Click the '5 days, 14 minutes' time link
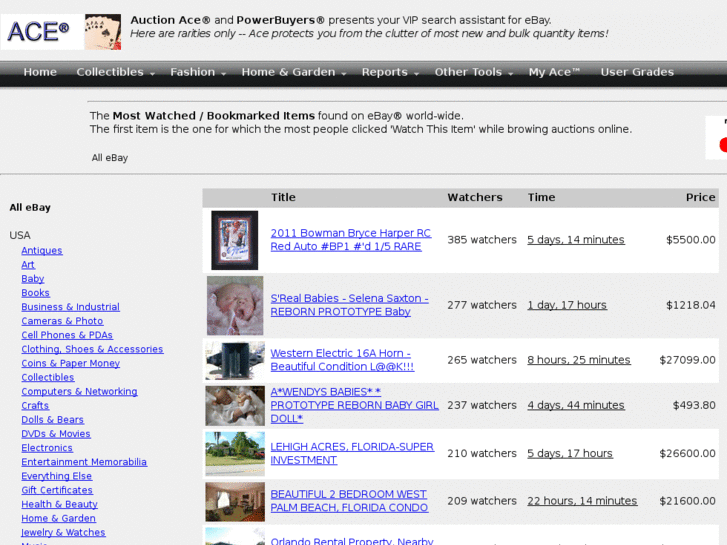This screenshot has height=545, width=727. coord(576,240)
